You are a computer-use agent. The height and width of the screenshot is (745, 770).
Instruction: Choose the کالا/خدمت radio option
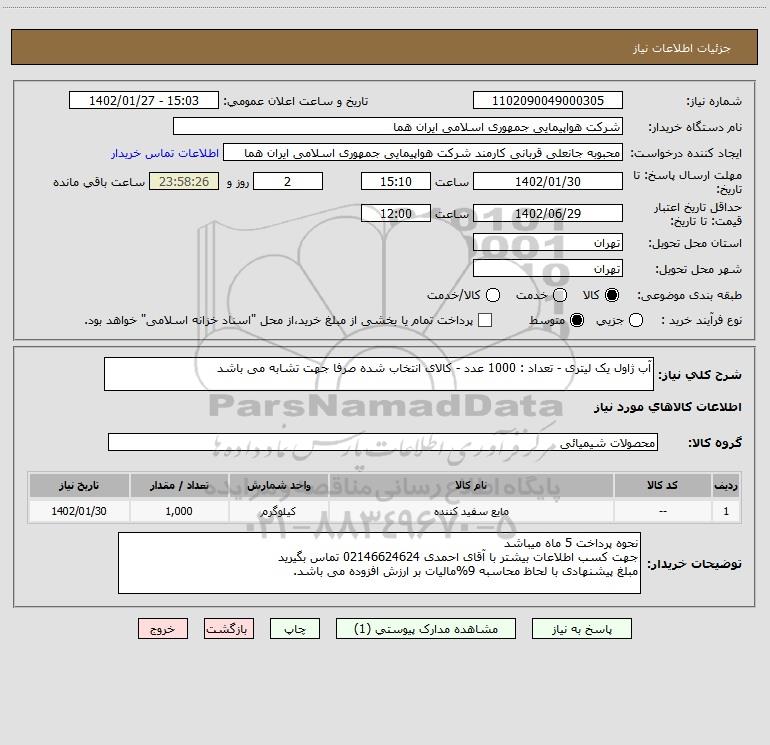[493, 295]
